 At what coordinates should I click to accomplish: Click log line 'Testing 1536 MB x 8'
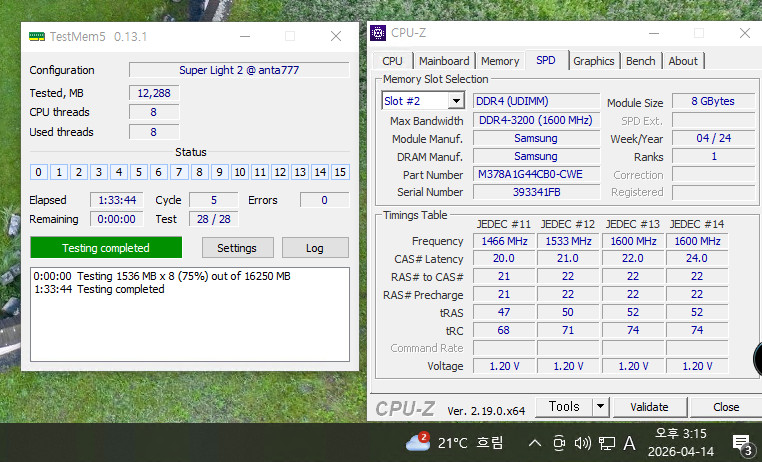pyautogui.click(x=162, y=276)
